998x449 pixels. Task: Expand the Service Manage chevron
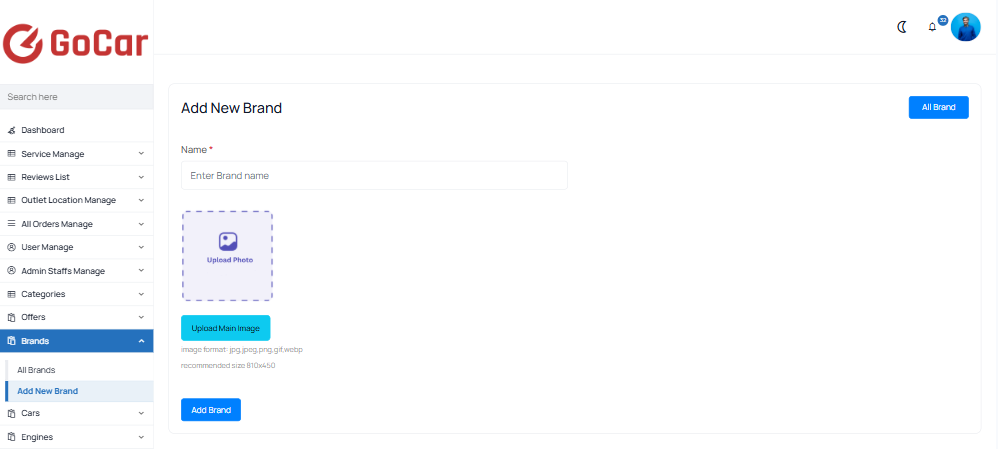tap(141, 154)
